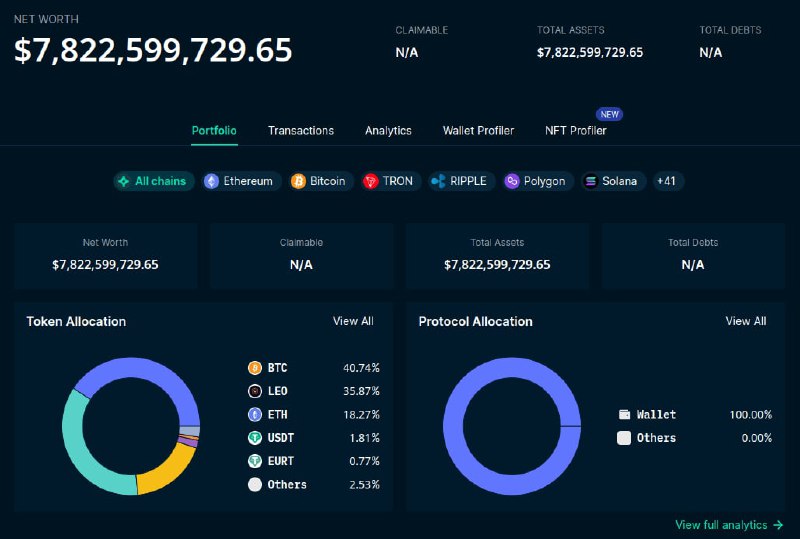
Task: Click the Others 2.53% value
Action: (364, 484)
